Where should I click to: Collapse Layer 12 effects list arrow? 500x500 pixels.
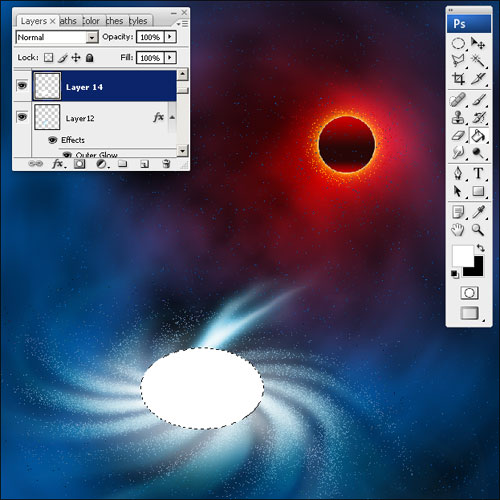pyautogui.click(x=172, y=117)
